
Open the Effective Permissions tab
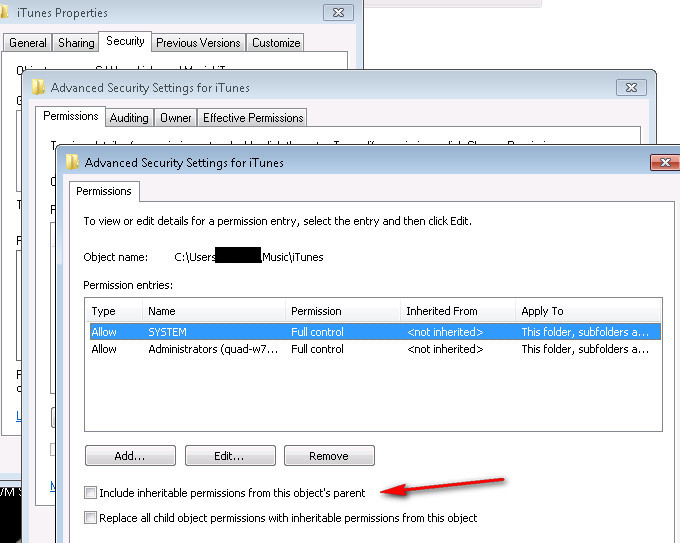point(253,118)
